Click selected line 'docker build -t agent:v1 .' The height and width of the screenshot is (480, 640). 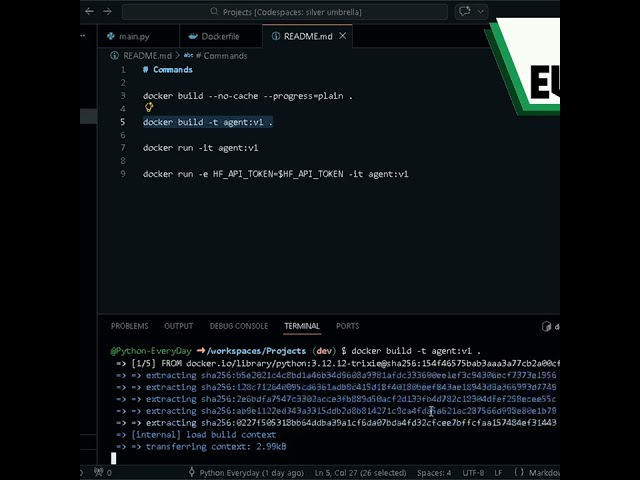pos(207,122)
